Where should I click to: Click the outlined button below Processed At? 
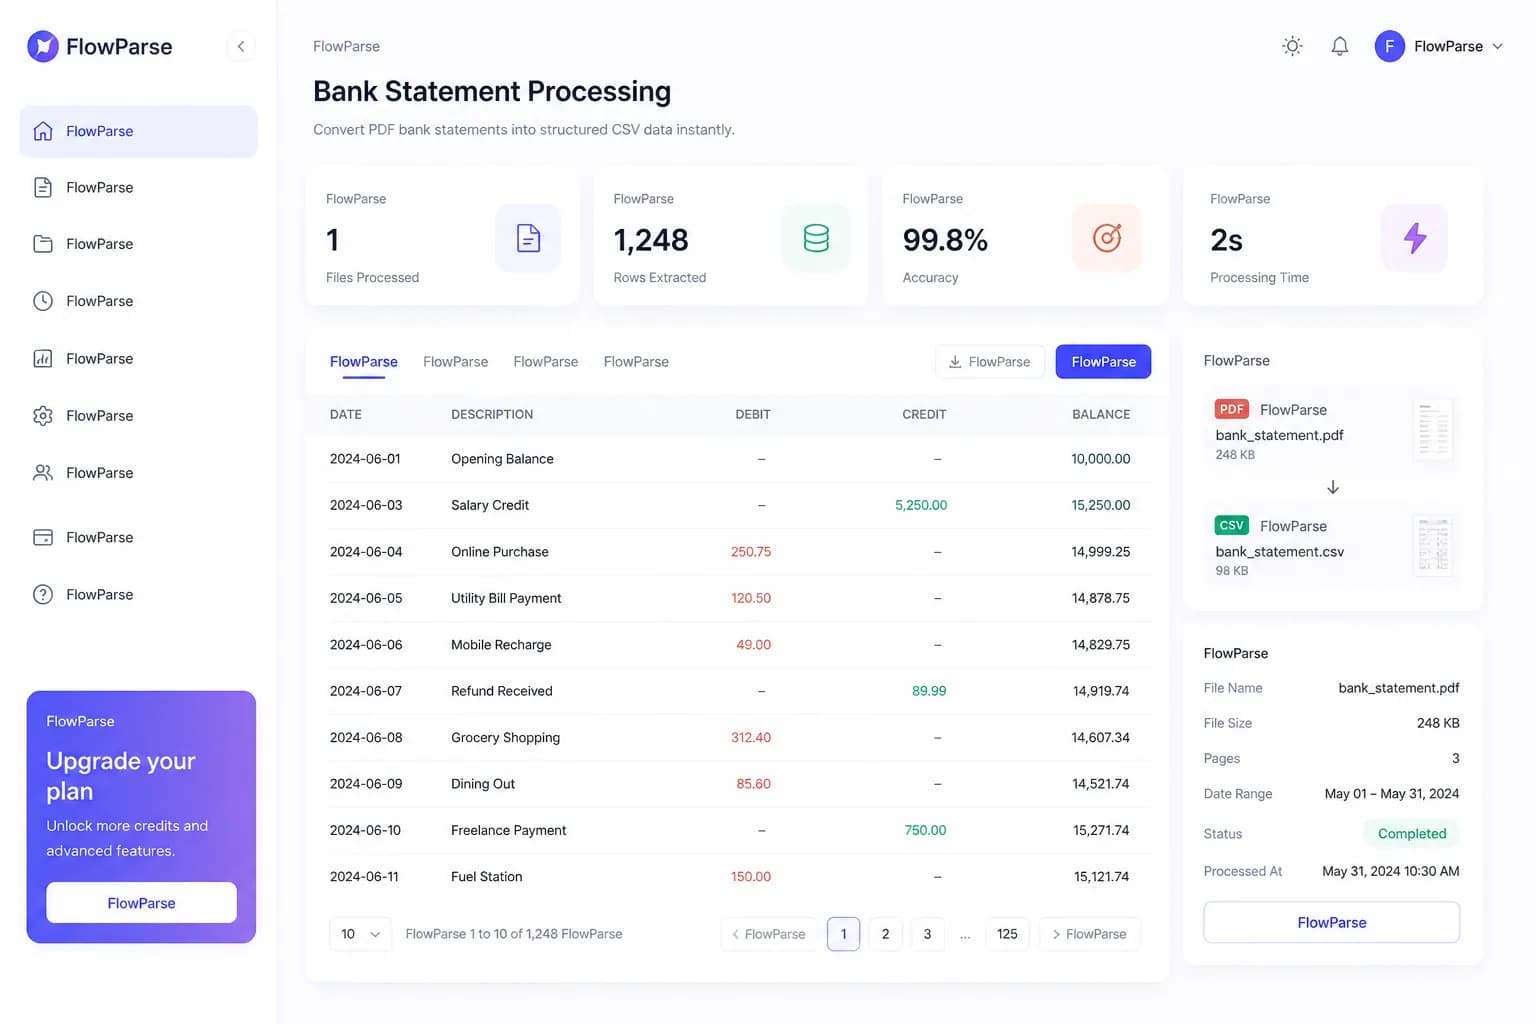tap(1331, 922)
